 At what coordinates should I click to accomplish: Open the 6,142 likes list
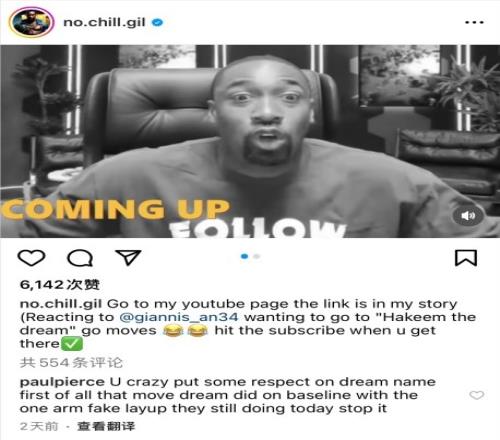(60, 285)
